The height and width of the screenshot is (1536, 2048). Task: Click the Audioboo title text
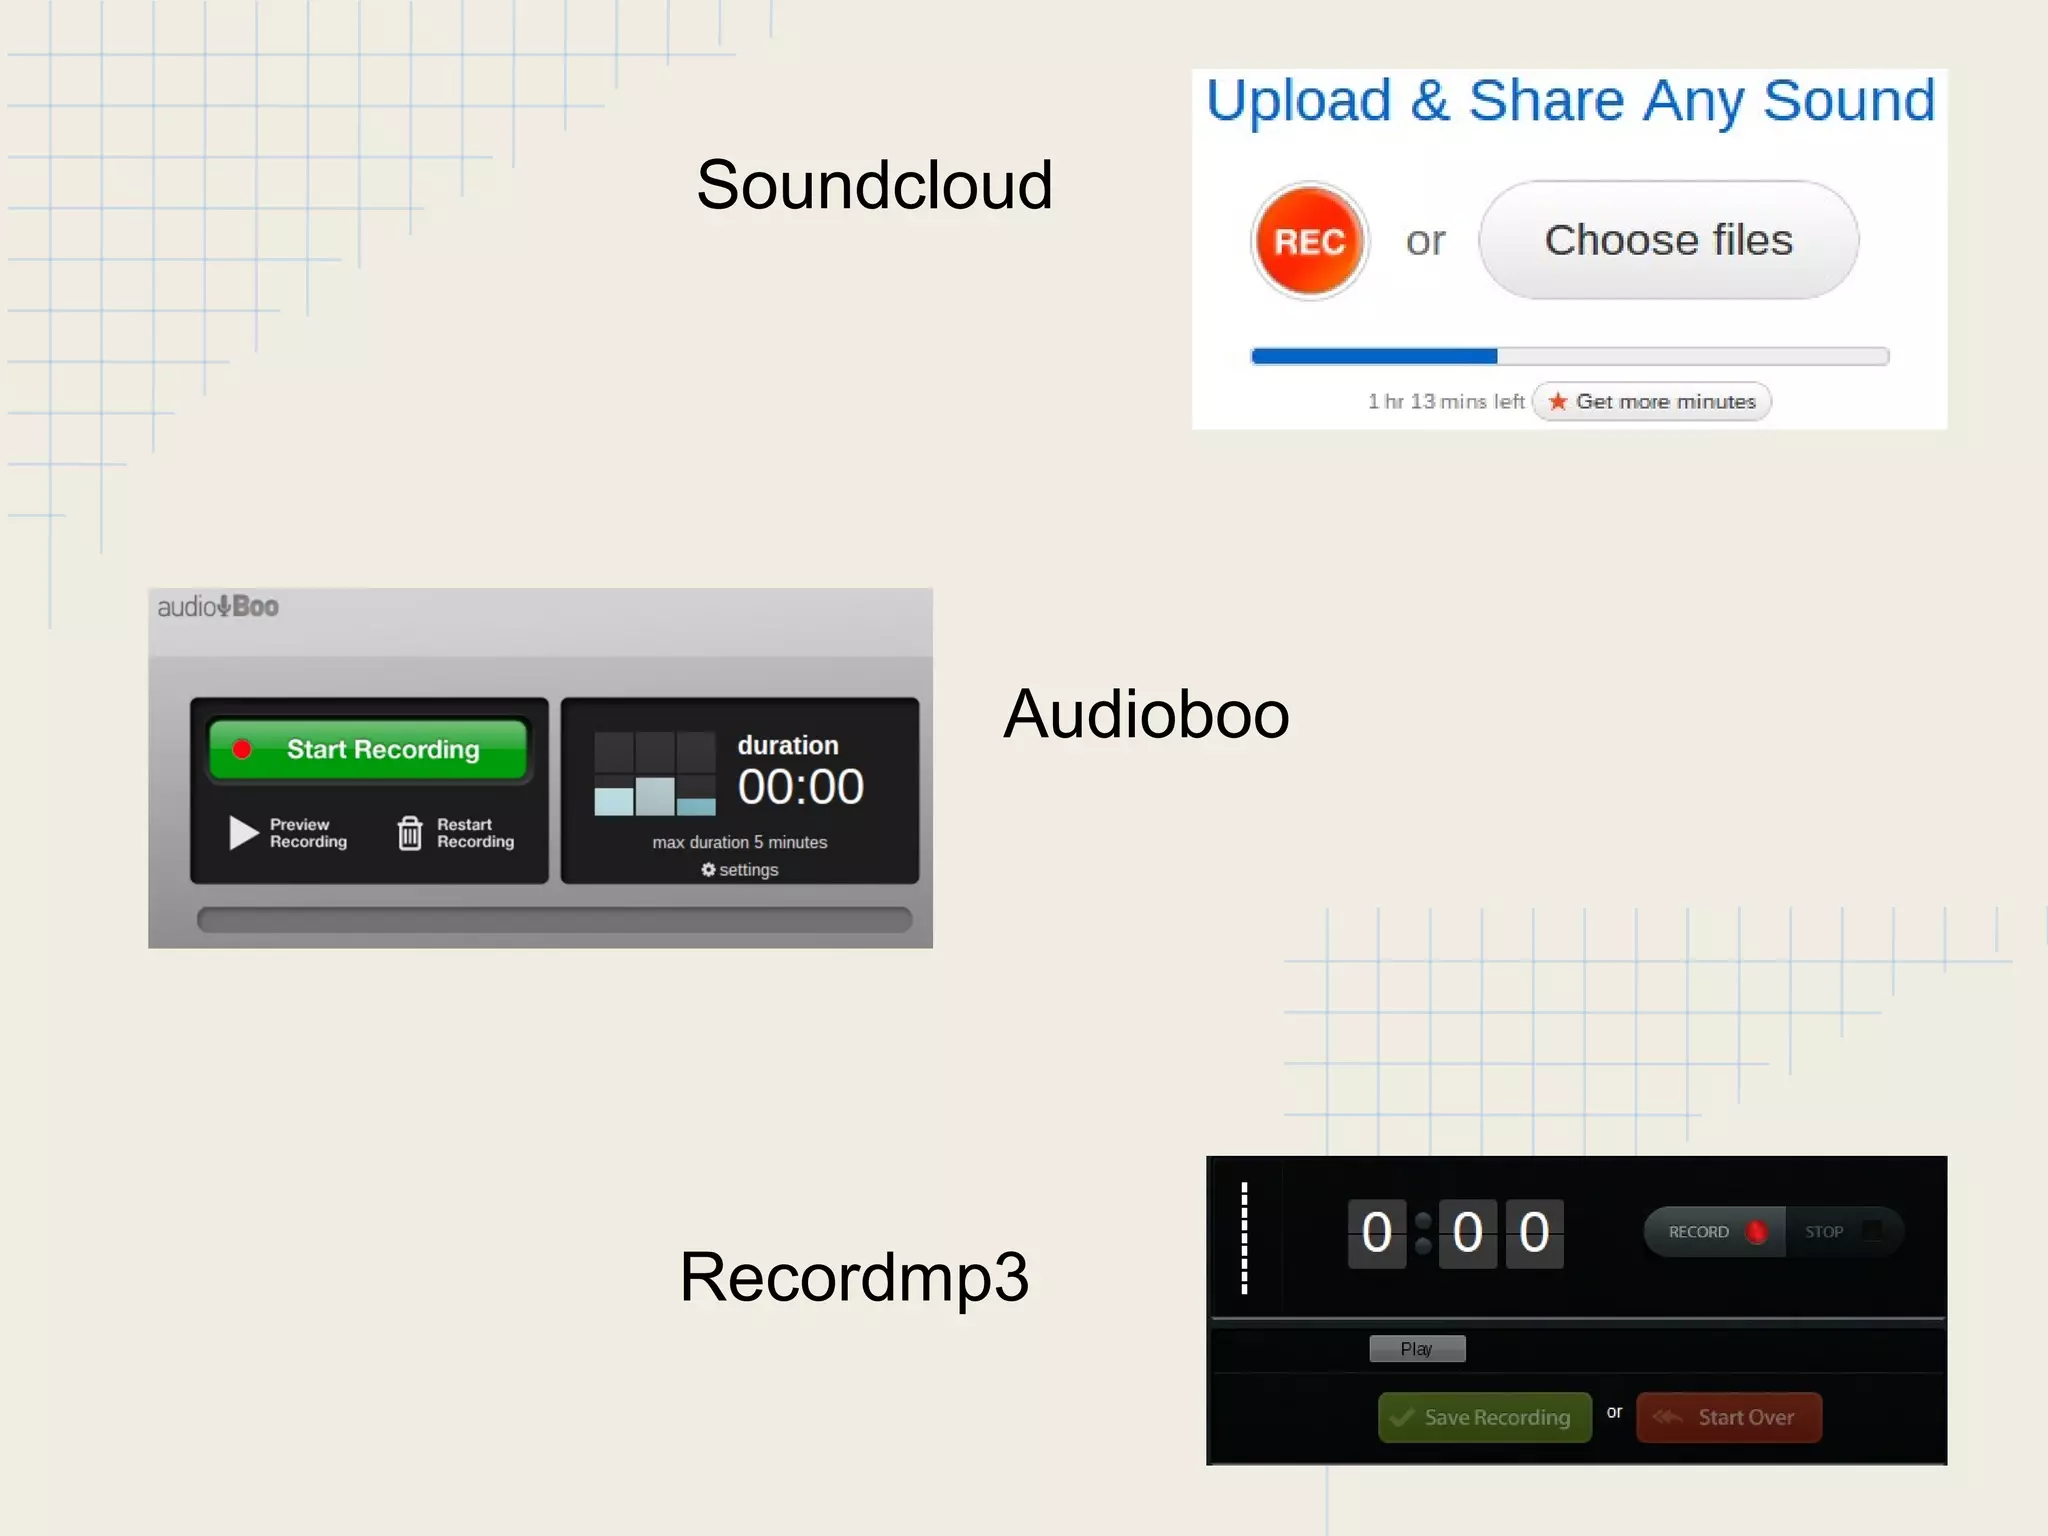[1146, 714]
